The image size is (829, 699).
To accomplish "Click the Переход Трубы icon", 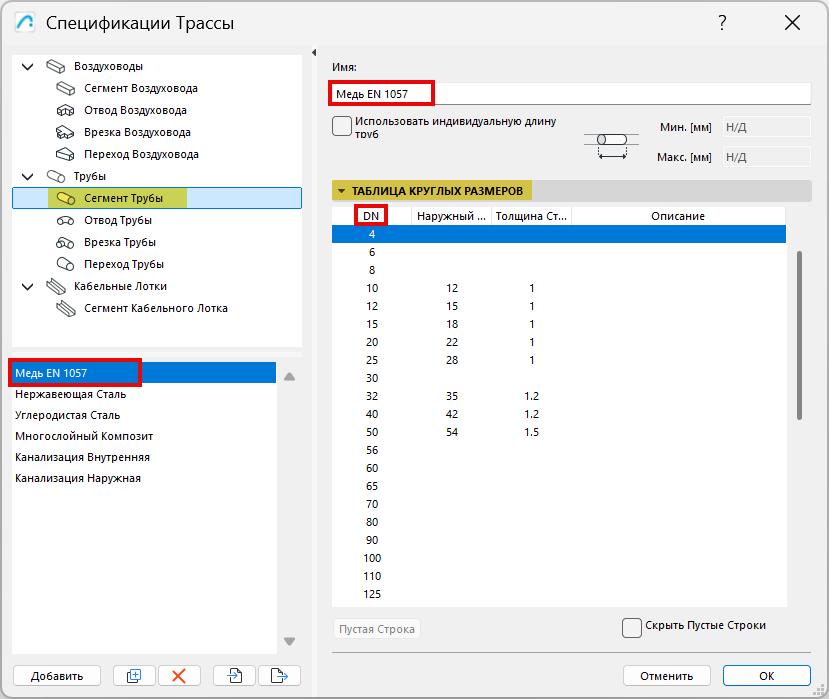I will tap(66, 264).
